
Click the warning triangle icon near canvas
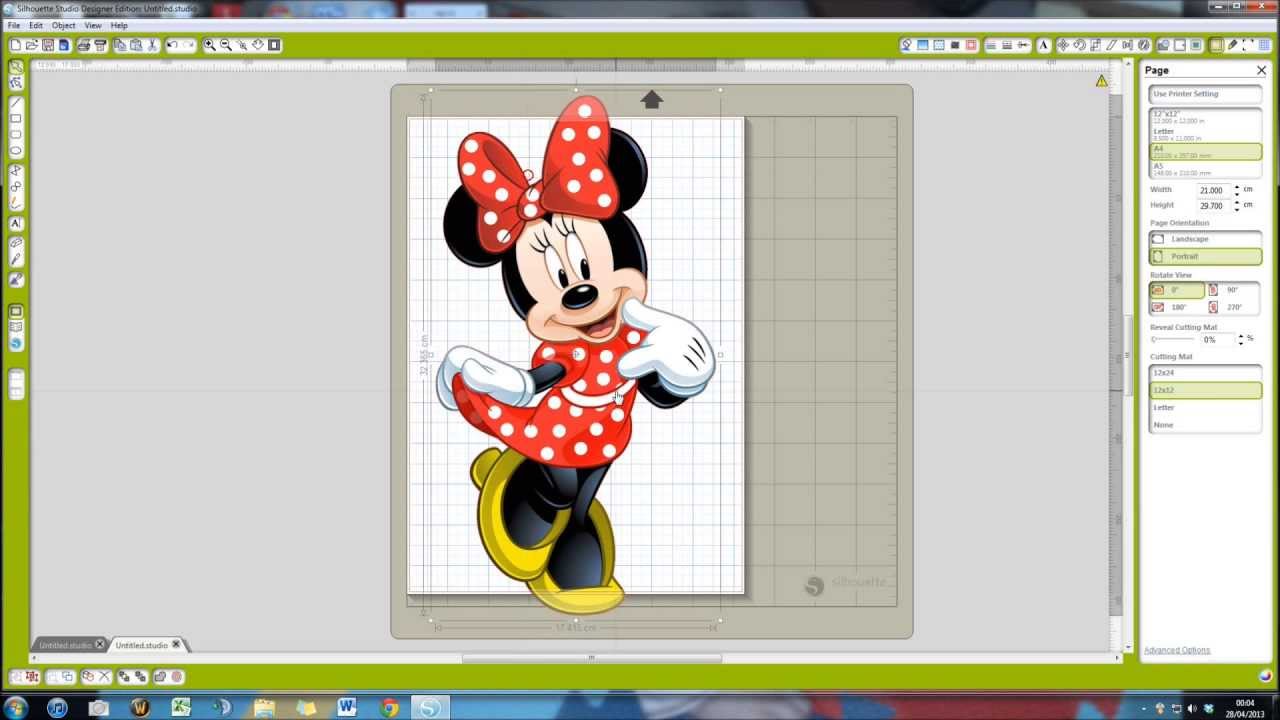click(x=1101, y=81)
